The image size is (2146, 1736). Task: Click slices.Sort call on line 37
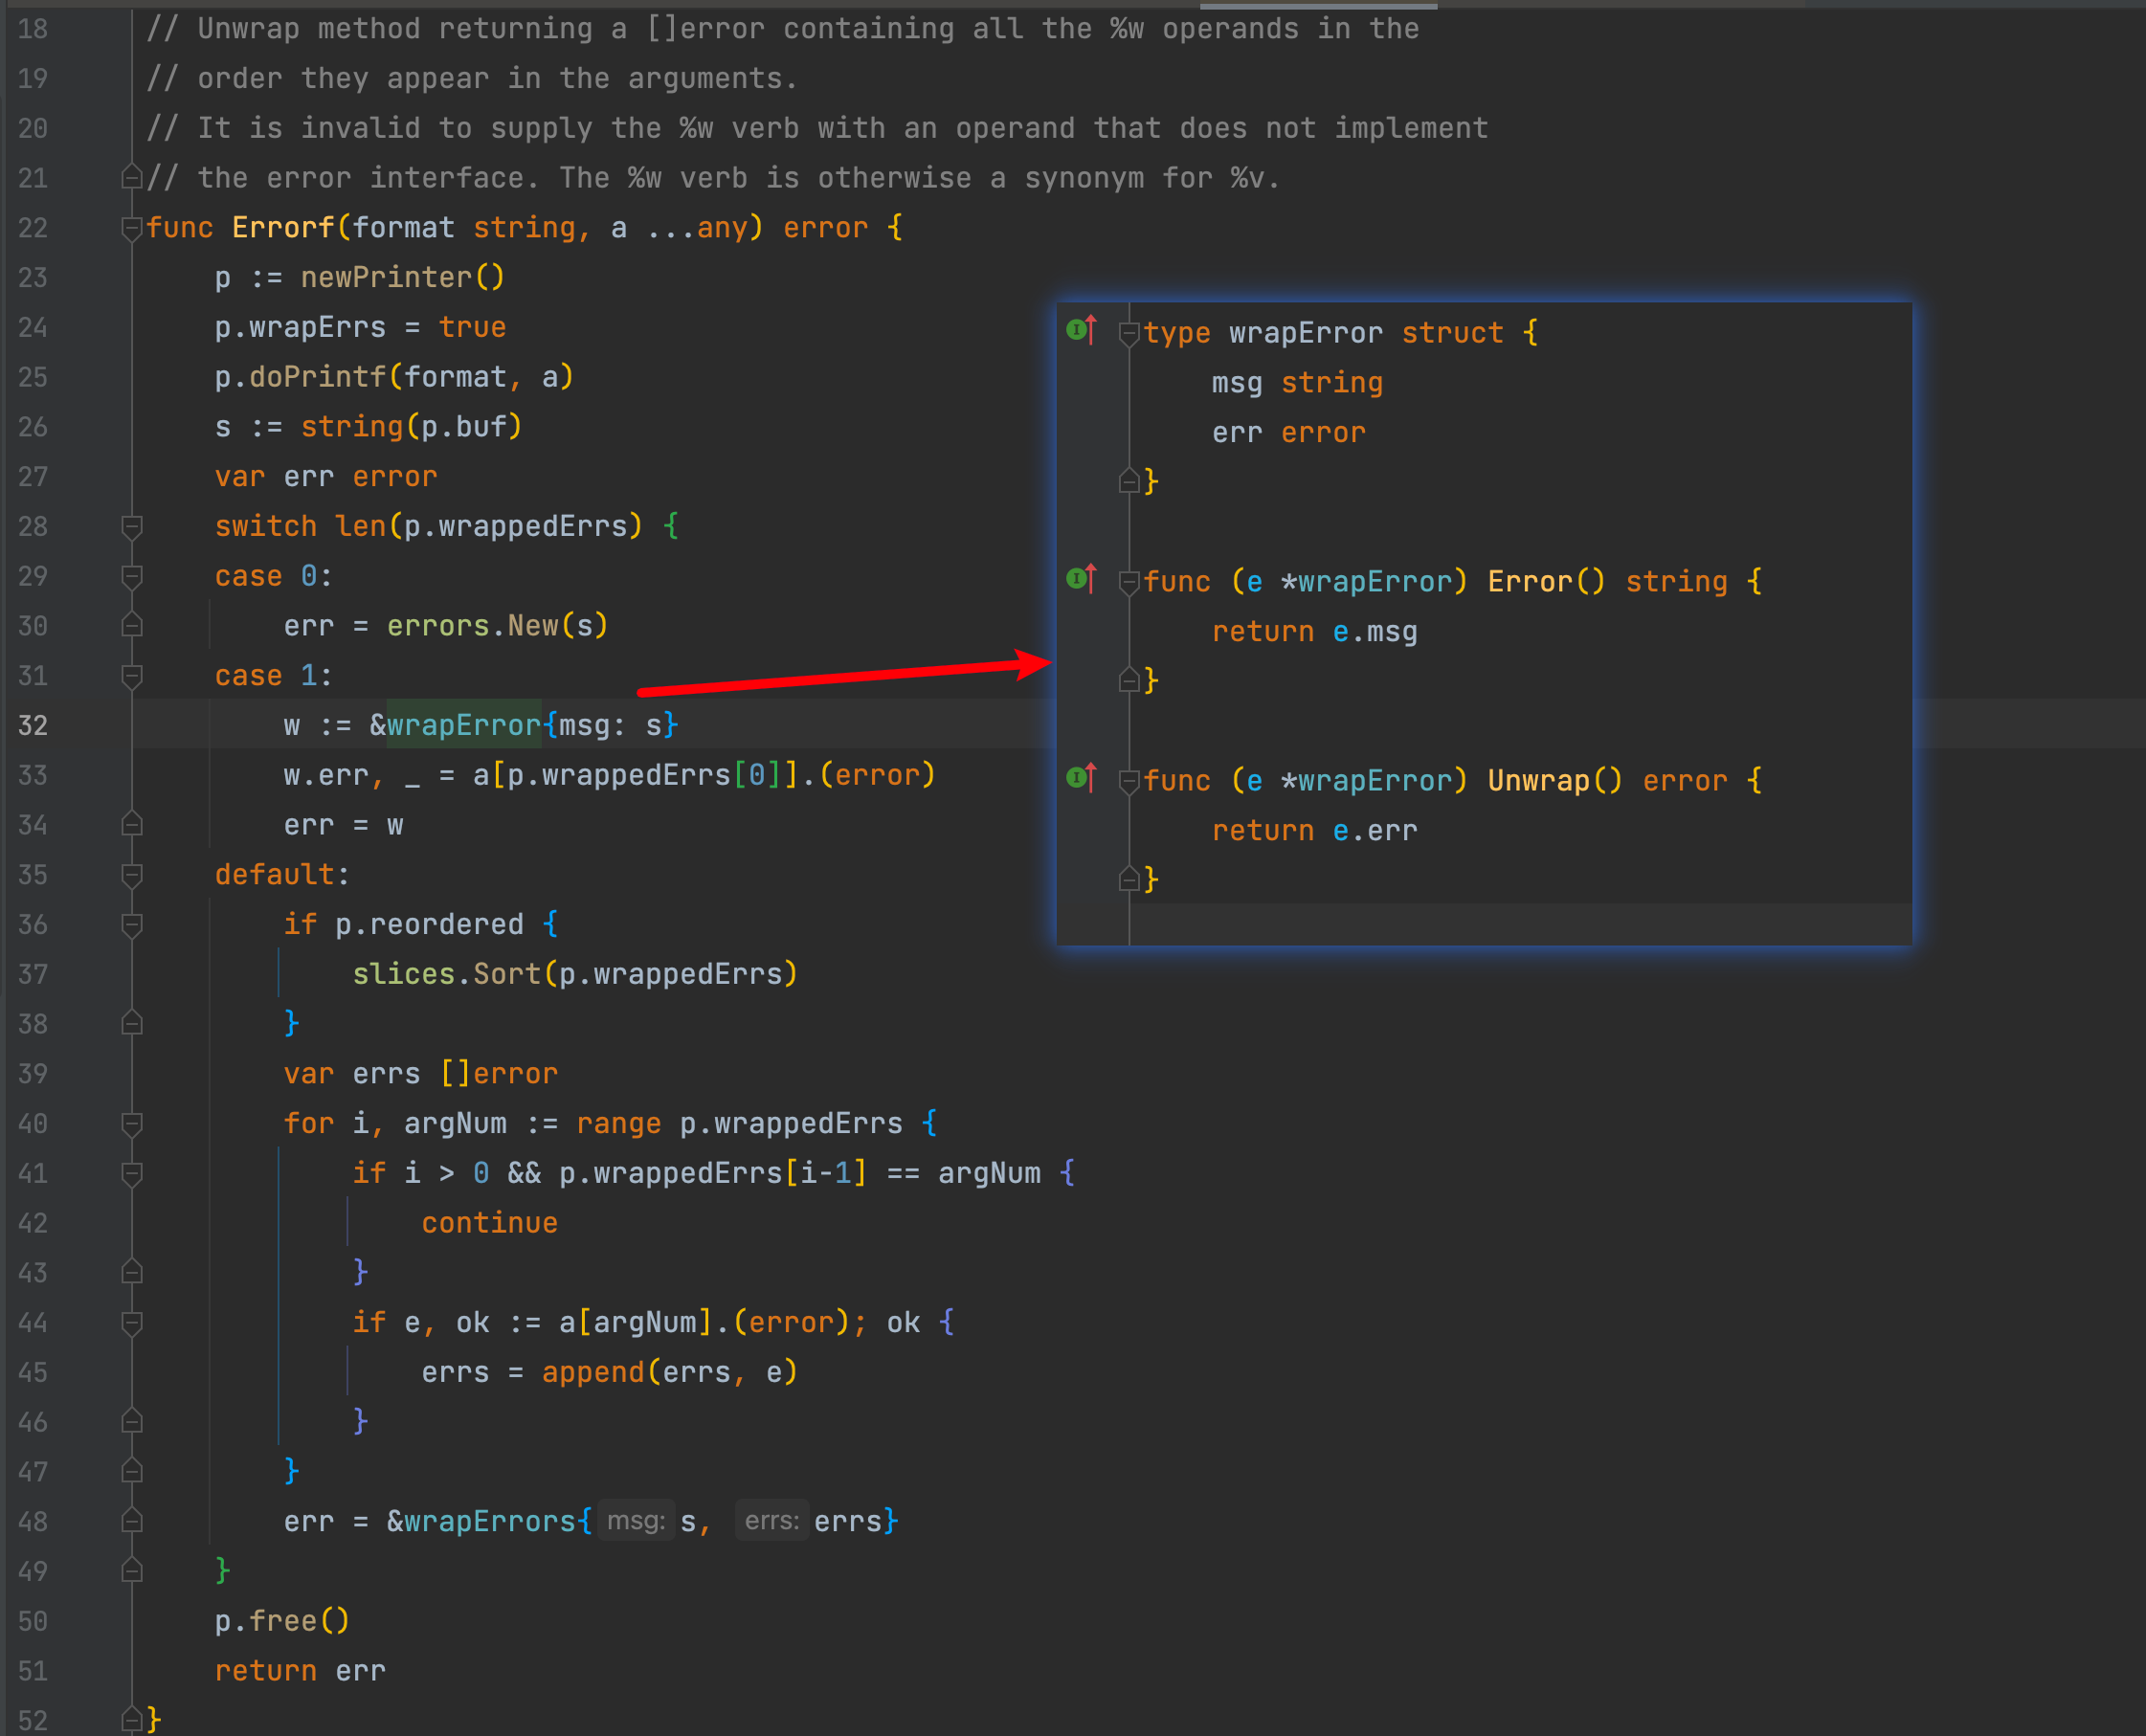coord(575,974)
